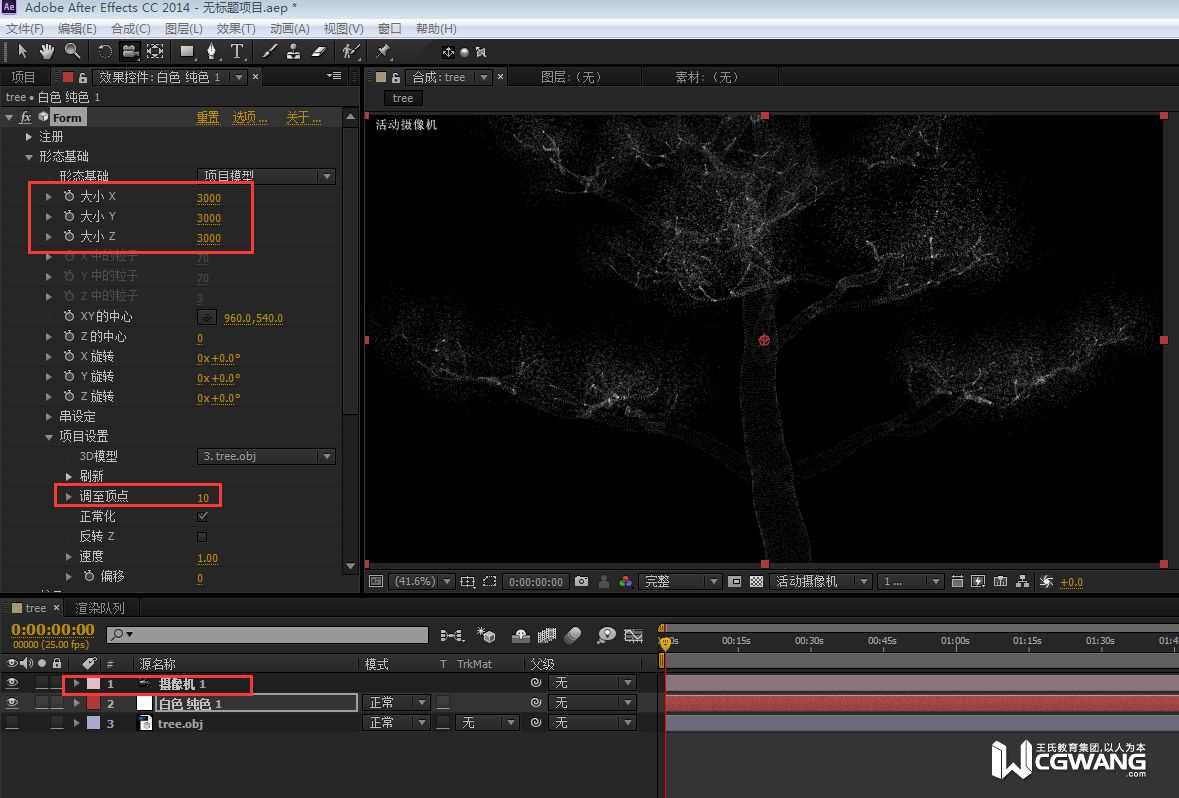The image size is (1179, 798).
Task: Click the 选项... link for Form
Action: pos(250,118)
